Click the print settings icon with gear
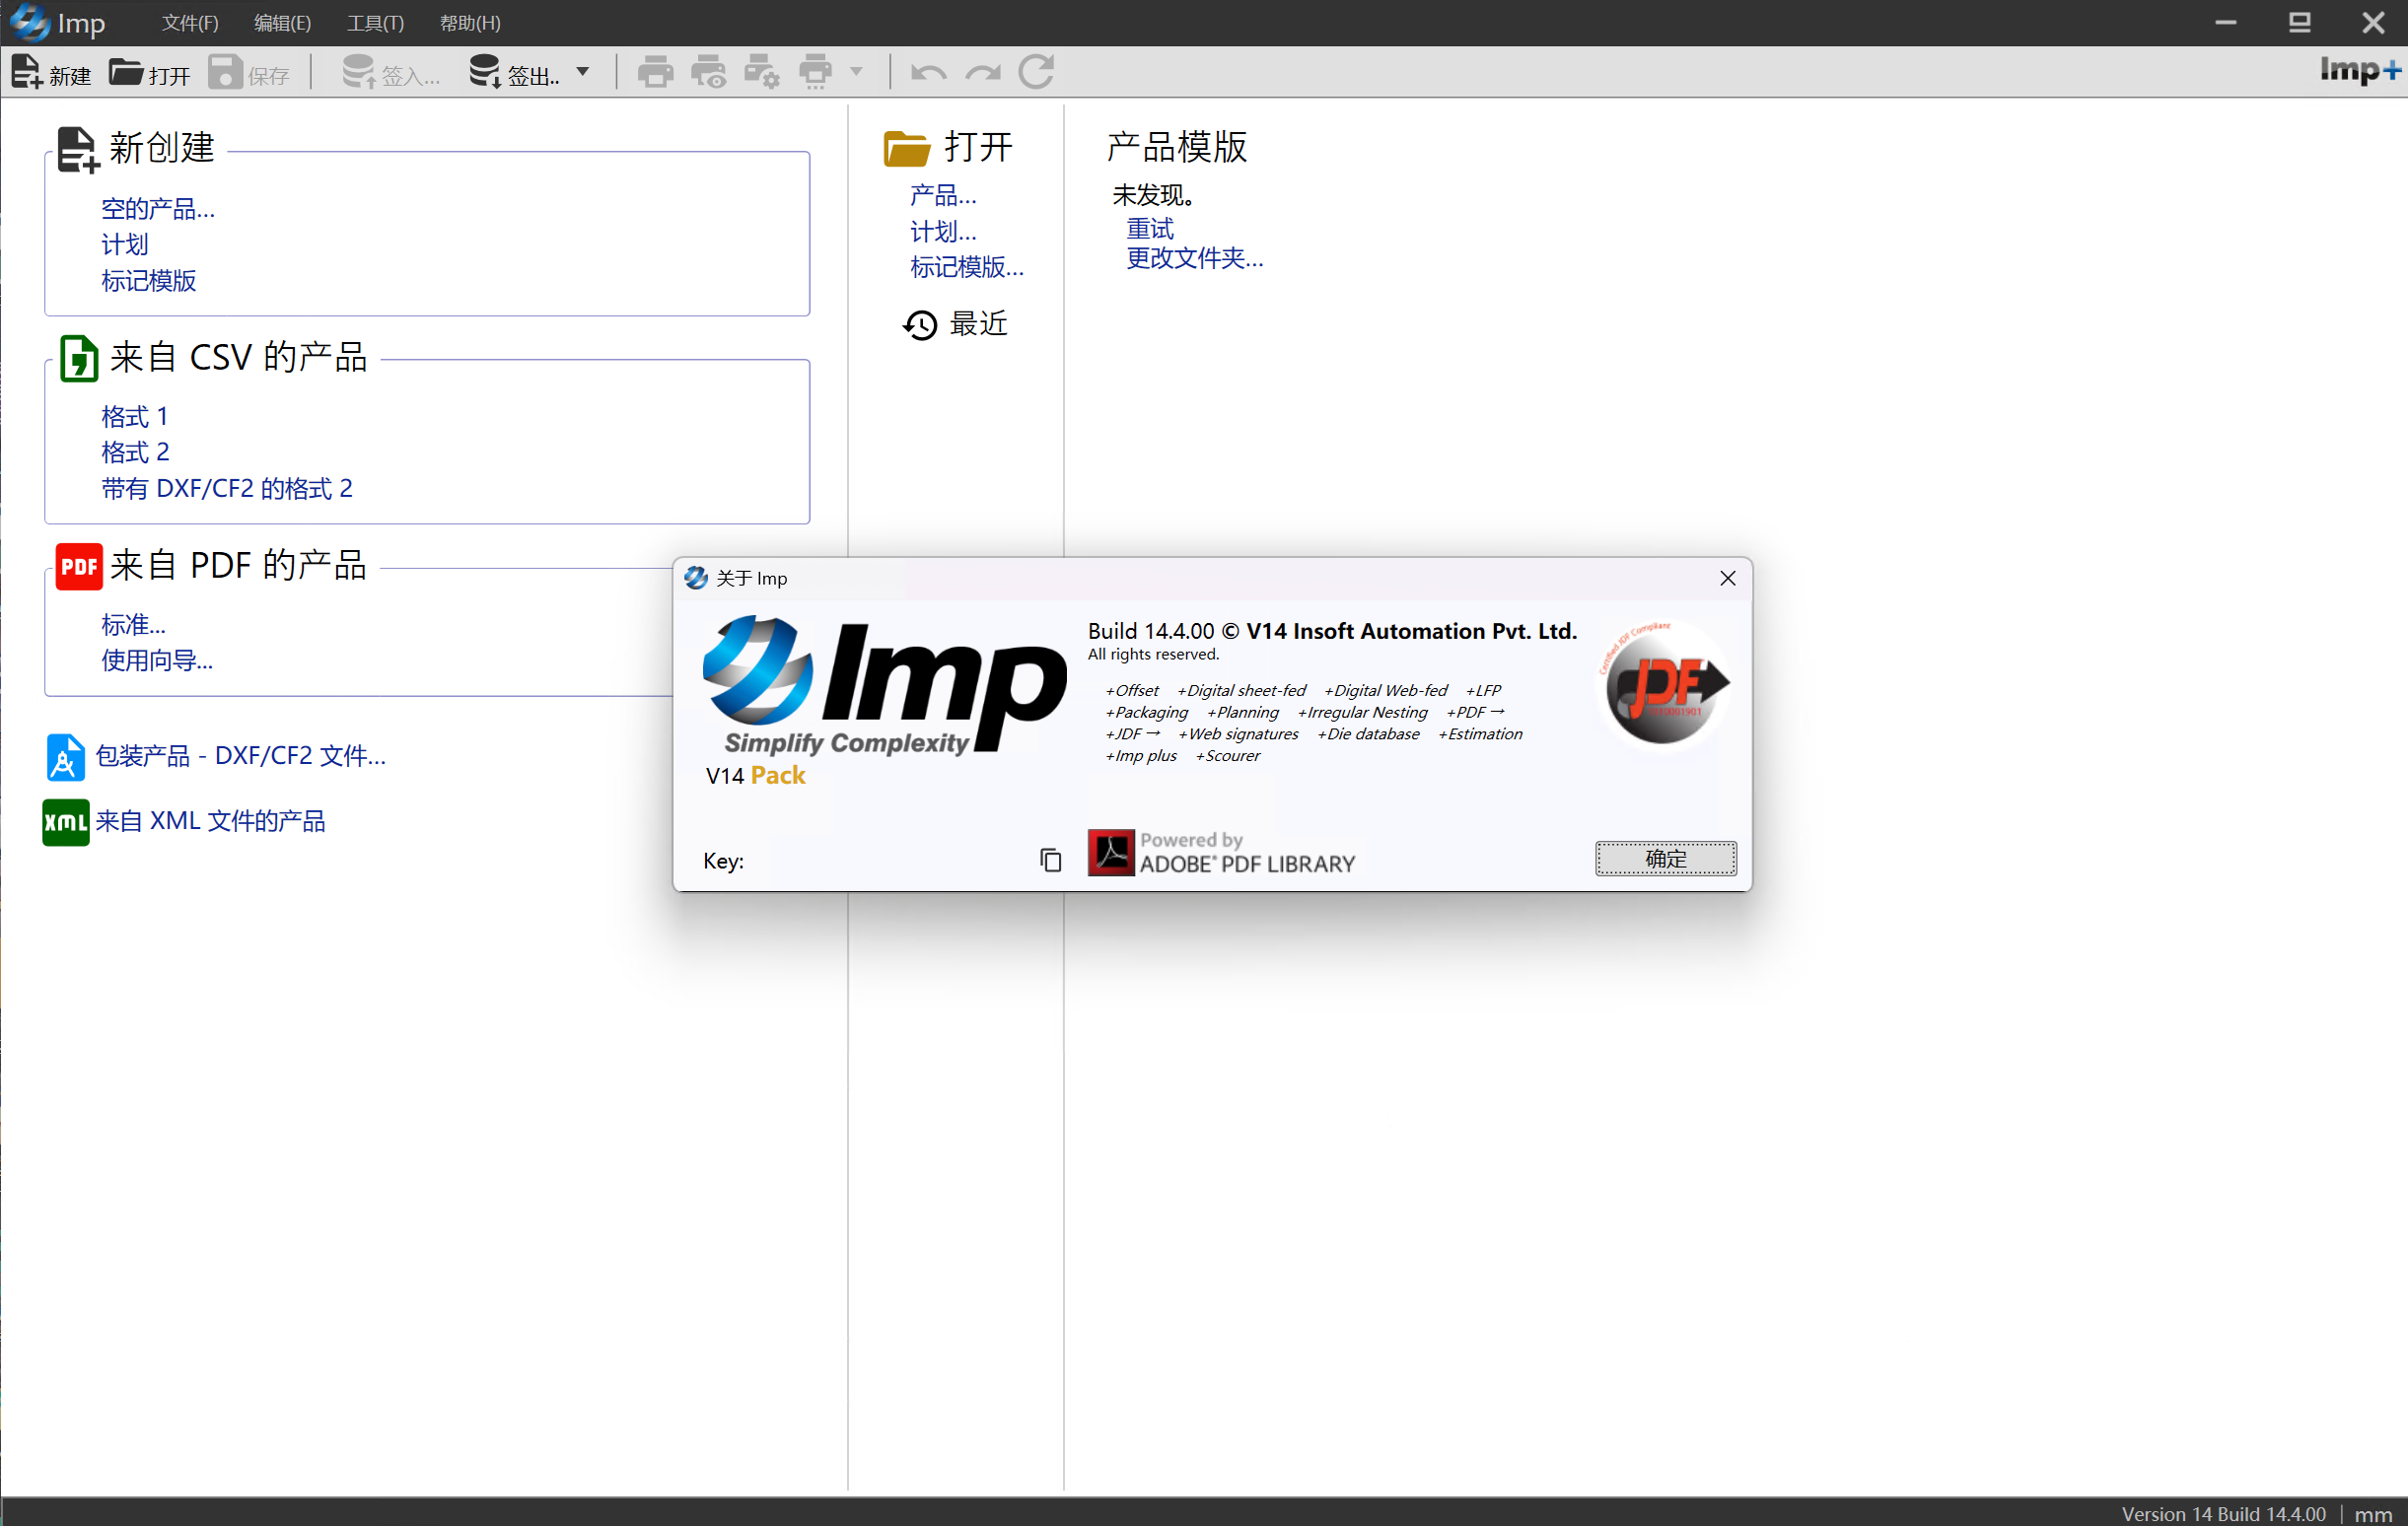Image resolution: width=2408 pixels, height=1526 pixels. tap(762, 72)
